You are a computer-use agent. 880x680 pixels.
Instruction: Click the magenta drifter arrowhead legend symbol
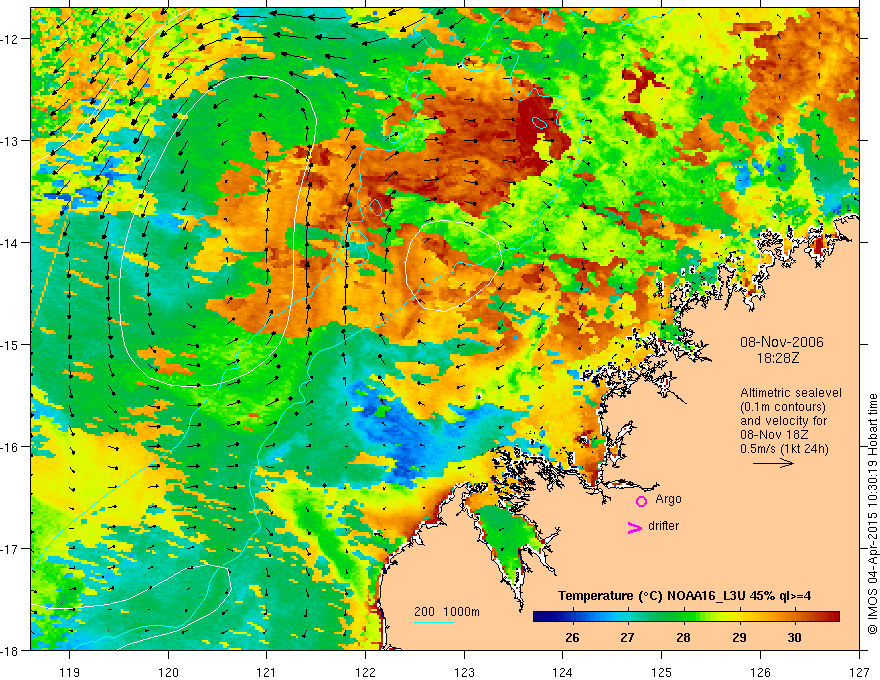pos(635,527)
